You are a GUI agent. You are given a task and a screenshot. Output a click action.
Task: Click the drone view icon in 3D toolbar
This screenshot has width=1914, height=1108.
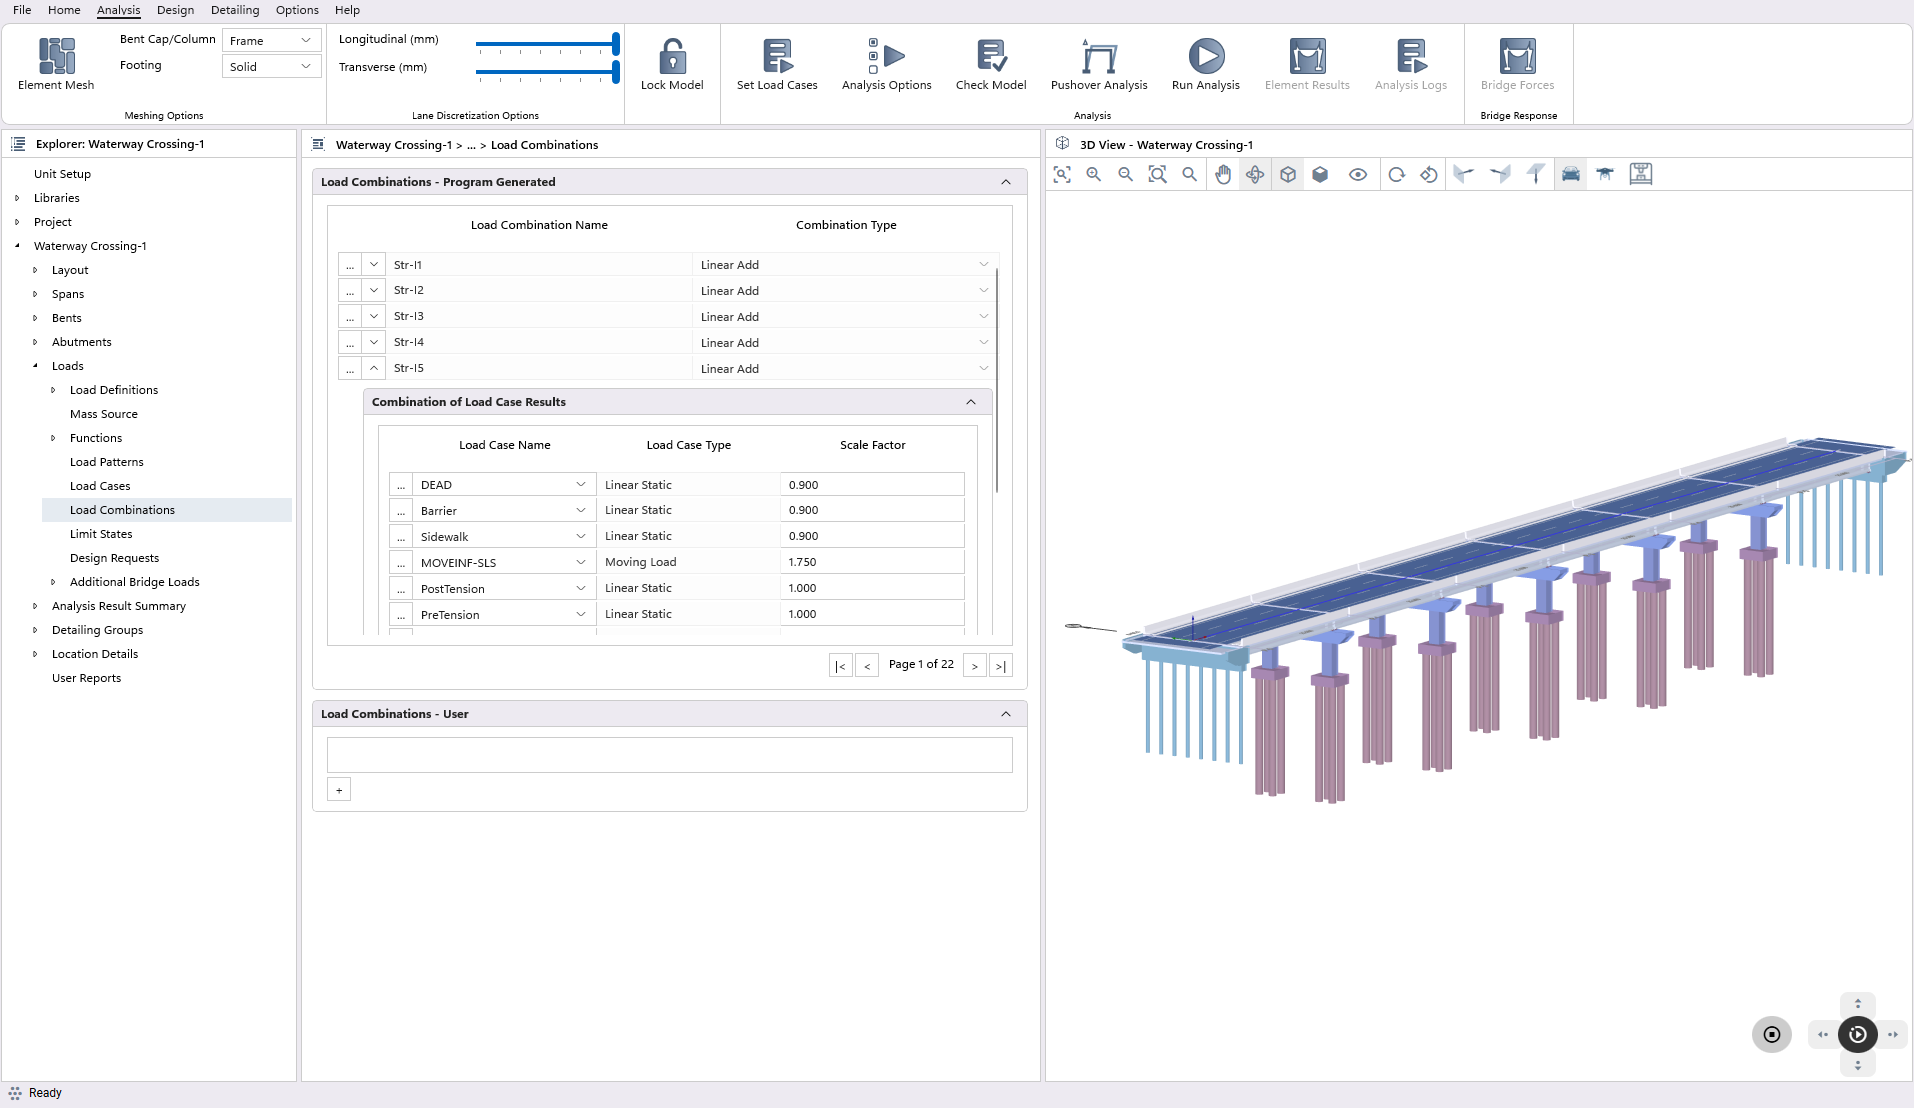(1605, 174)
